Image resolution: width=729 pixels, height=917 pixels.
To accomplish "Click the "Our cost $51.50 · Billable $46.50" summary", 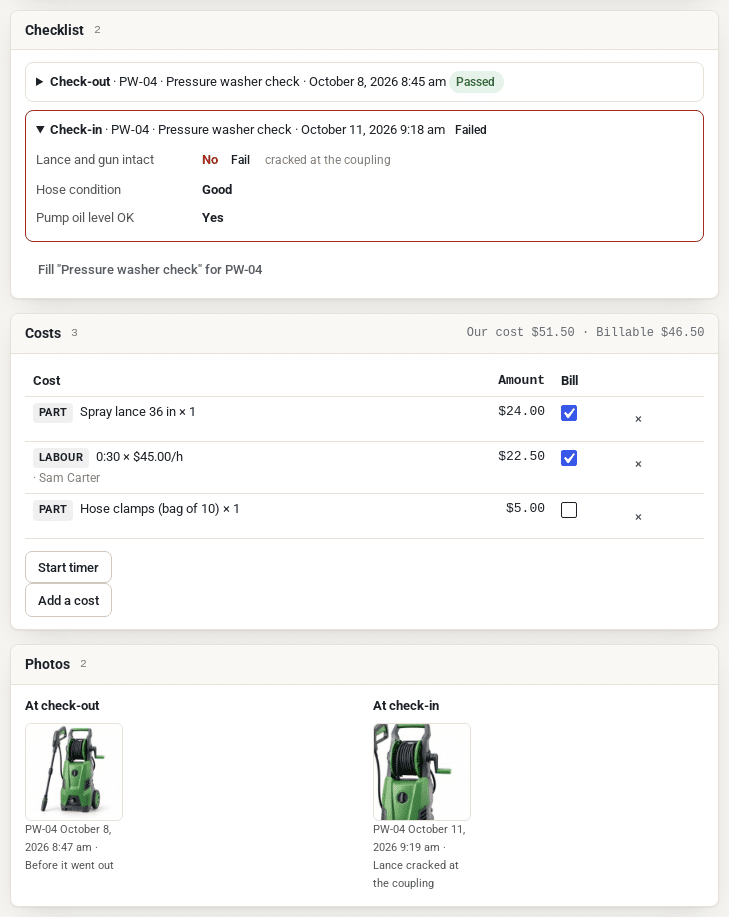I will point(585,332).
